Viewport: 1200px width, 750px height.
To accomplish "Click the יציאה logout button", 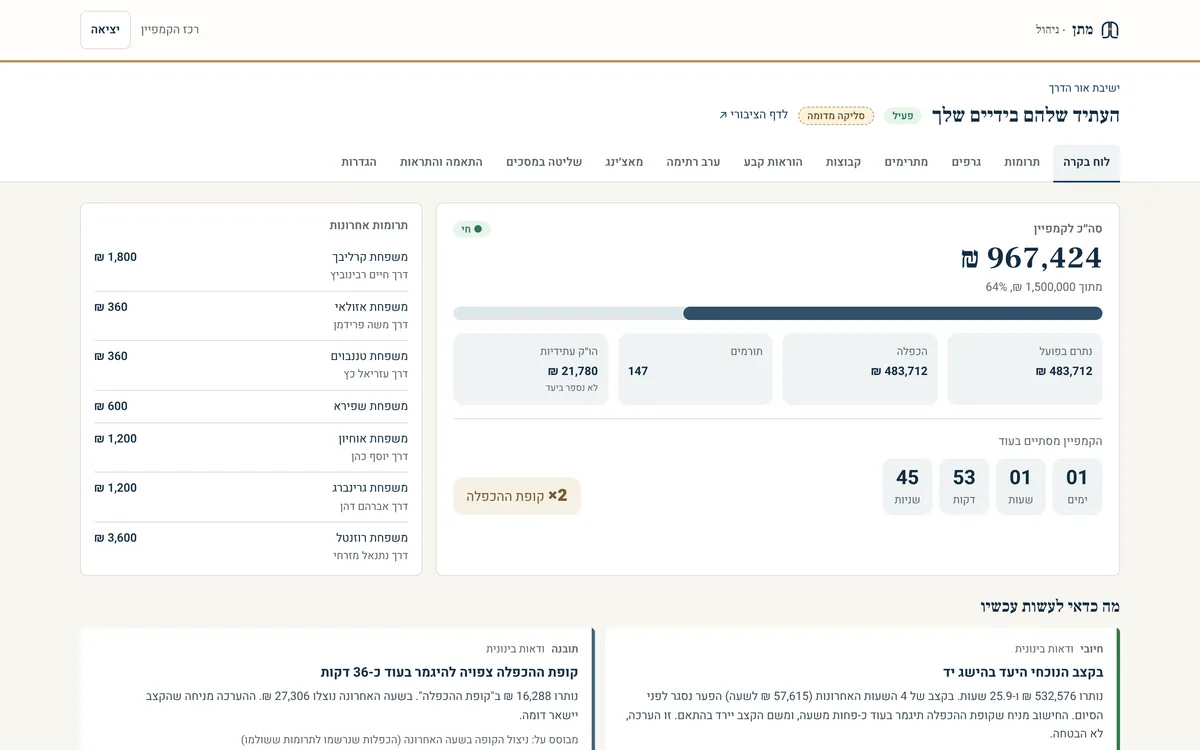I will click(105, 30).
